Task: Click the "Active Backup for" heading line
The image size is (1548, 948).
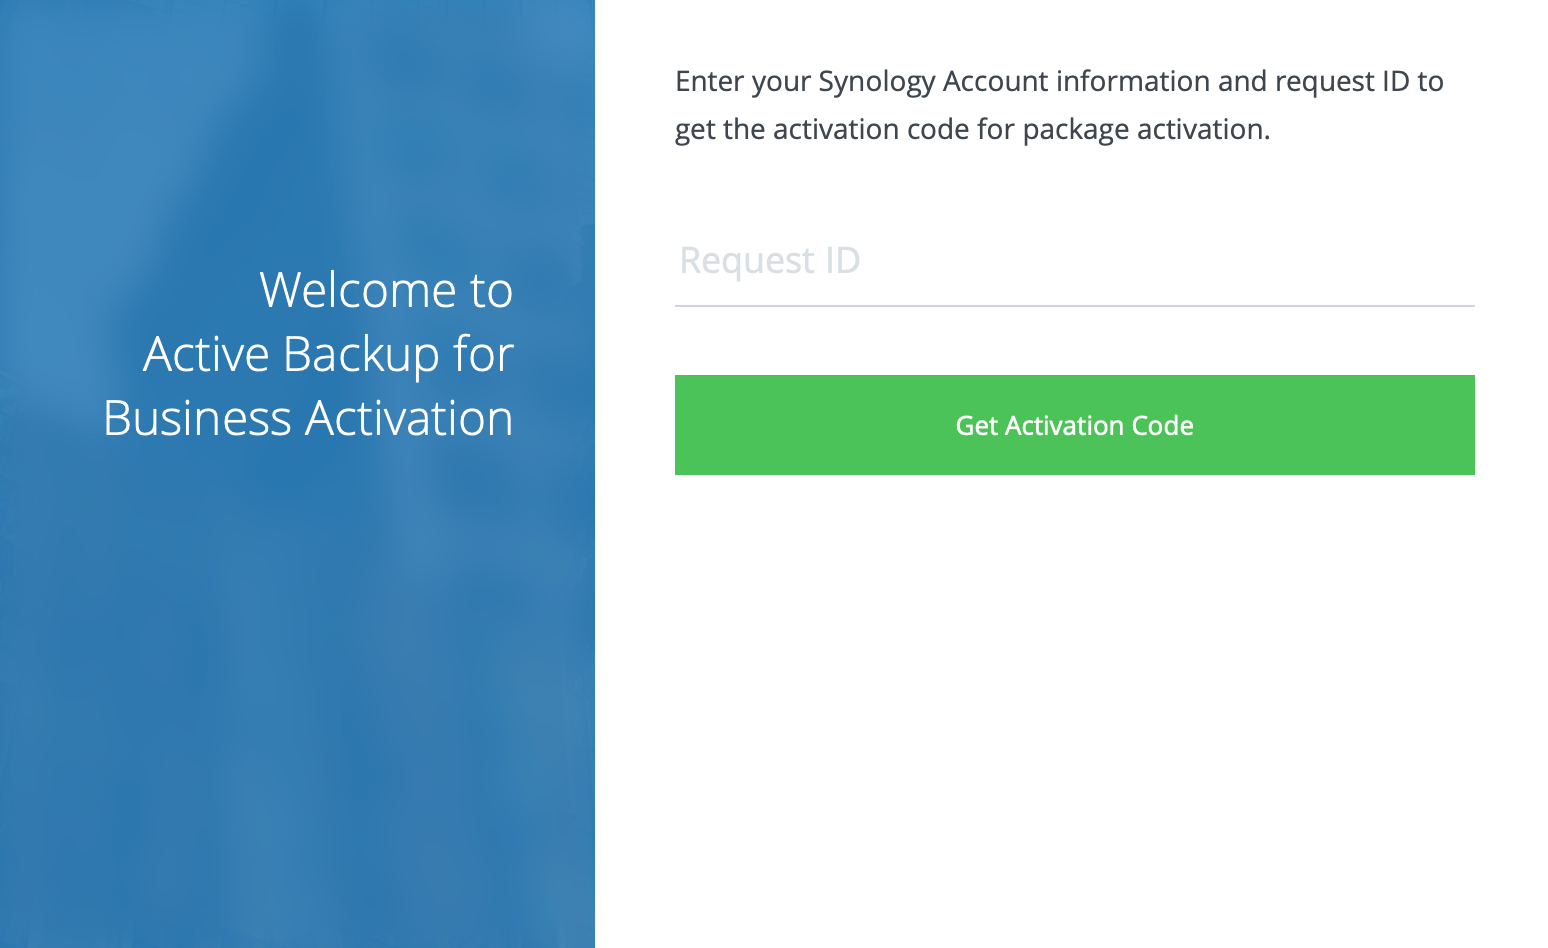Action: (328, 354)
